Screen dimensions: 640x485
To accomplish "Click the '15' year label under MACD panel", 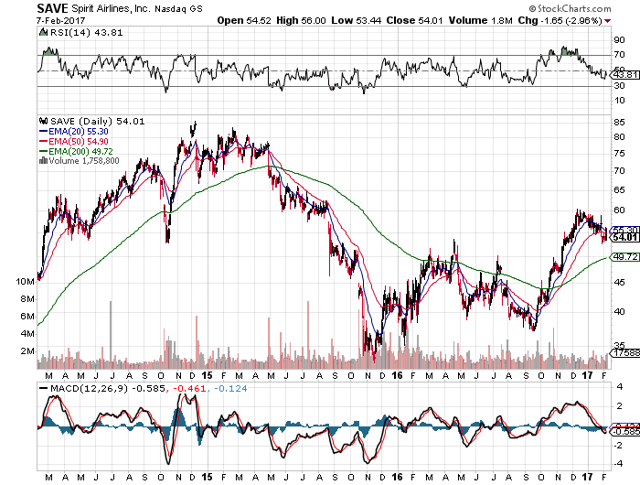I will point(207,477).
